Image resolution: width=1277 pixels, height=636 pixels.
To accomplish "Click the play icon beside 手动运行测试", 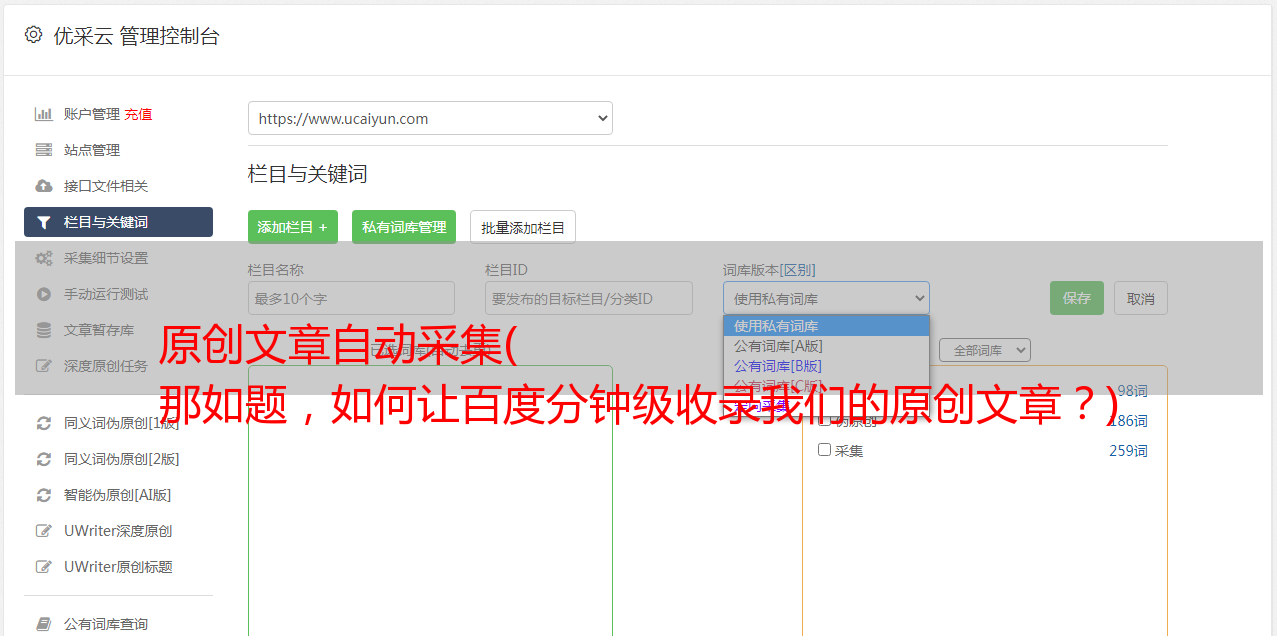I will coord(43,294).
